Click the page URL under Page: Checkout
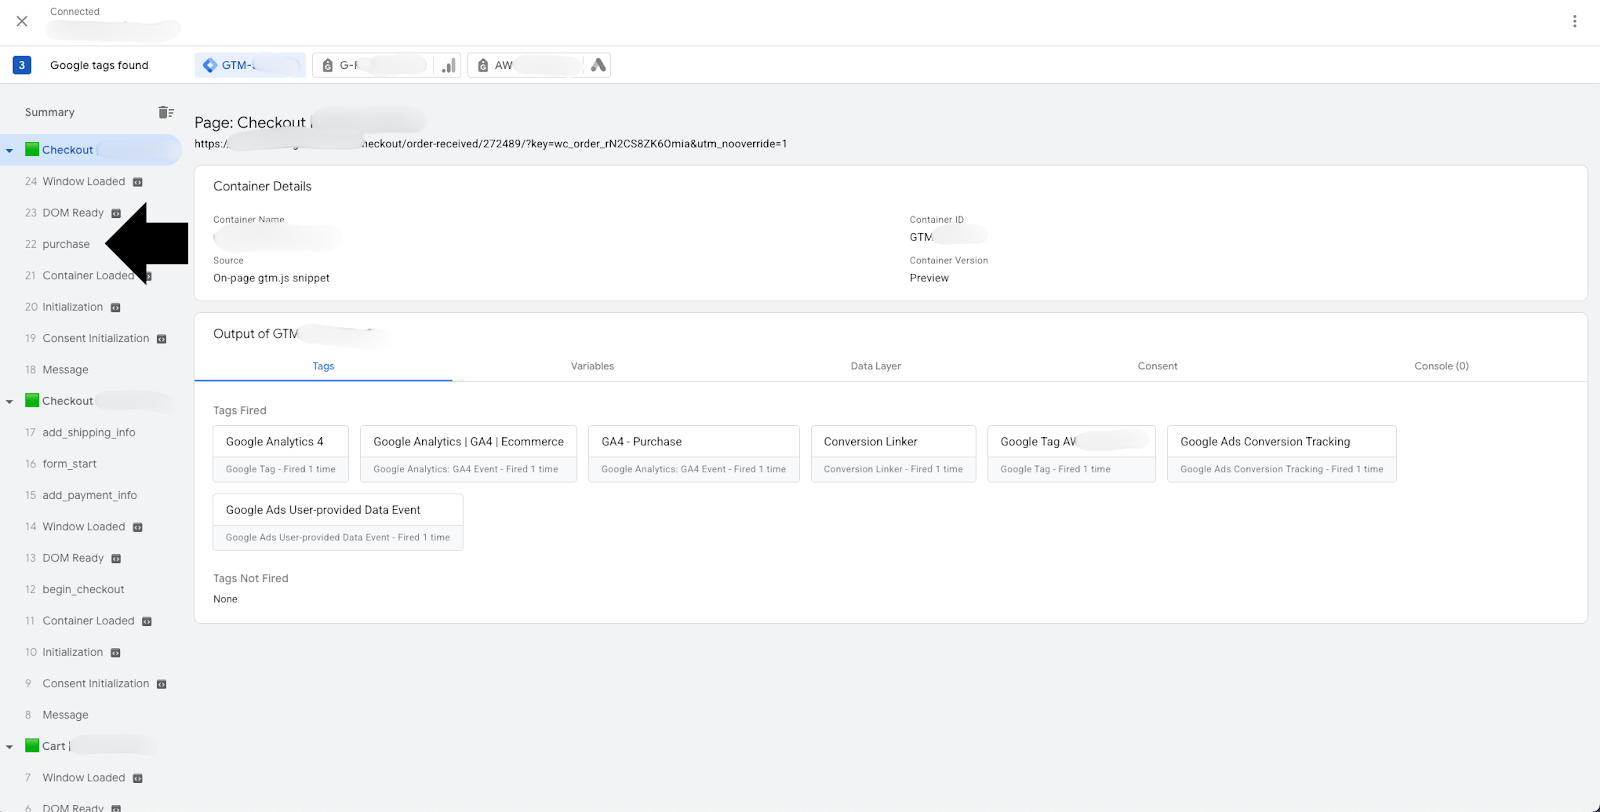1600x812 pixels. pos(490,144)
